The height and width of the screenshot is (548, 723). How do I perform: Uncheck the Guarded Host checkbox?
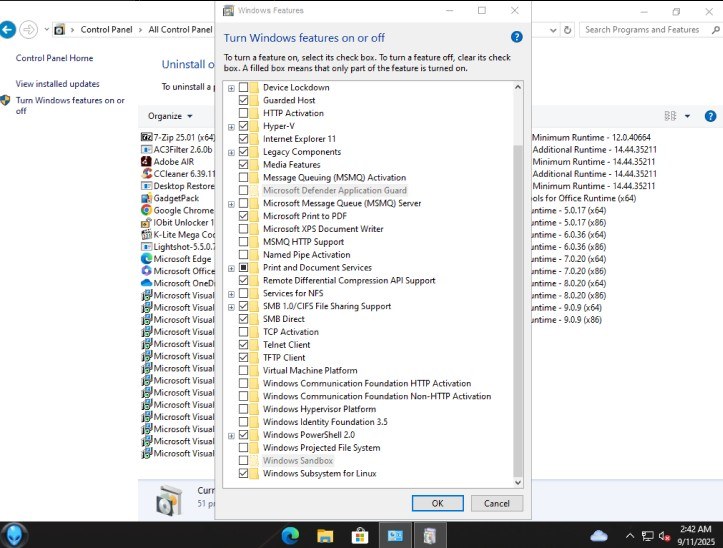[243, 100]
